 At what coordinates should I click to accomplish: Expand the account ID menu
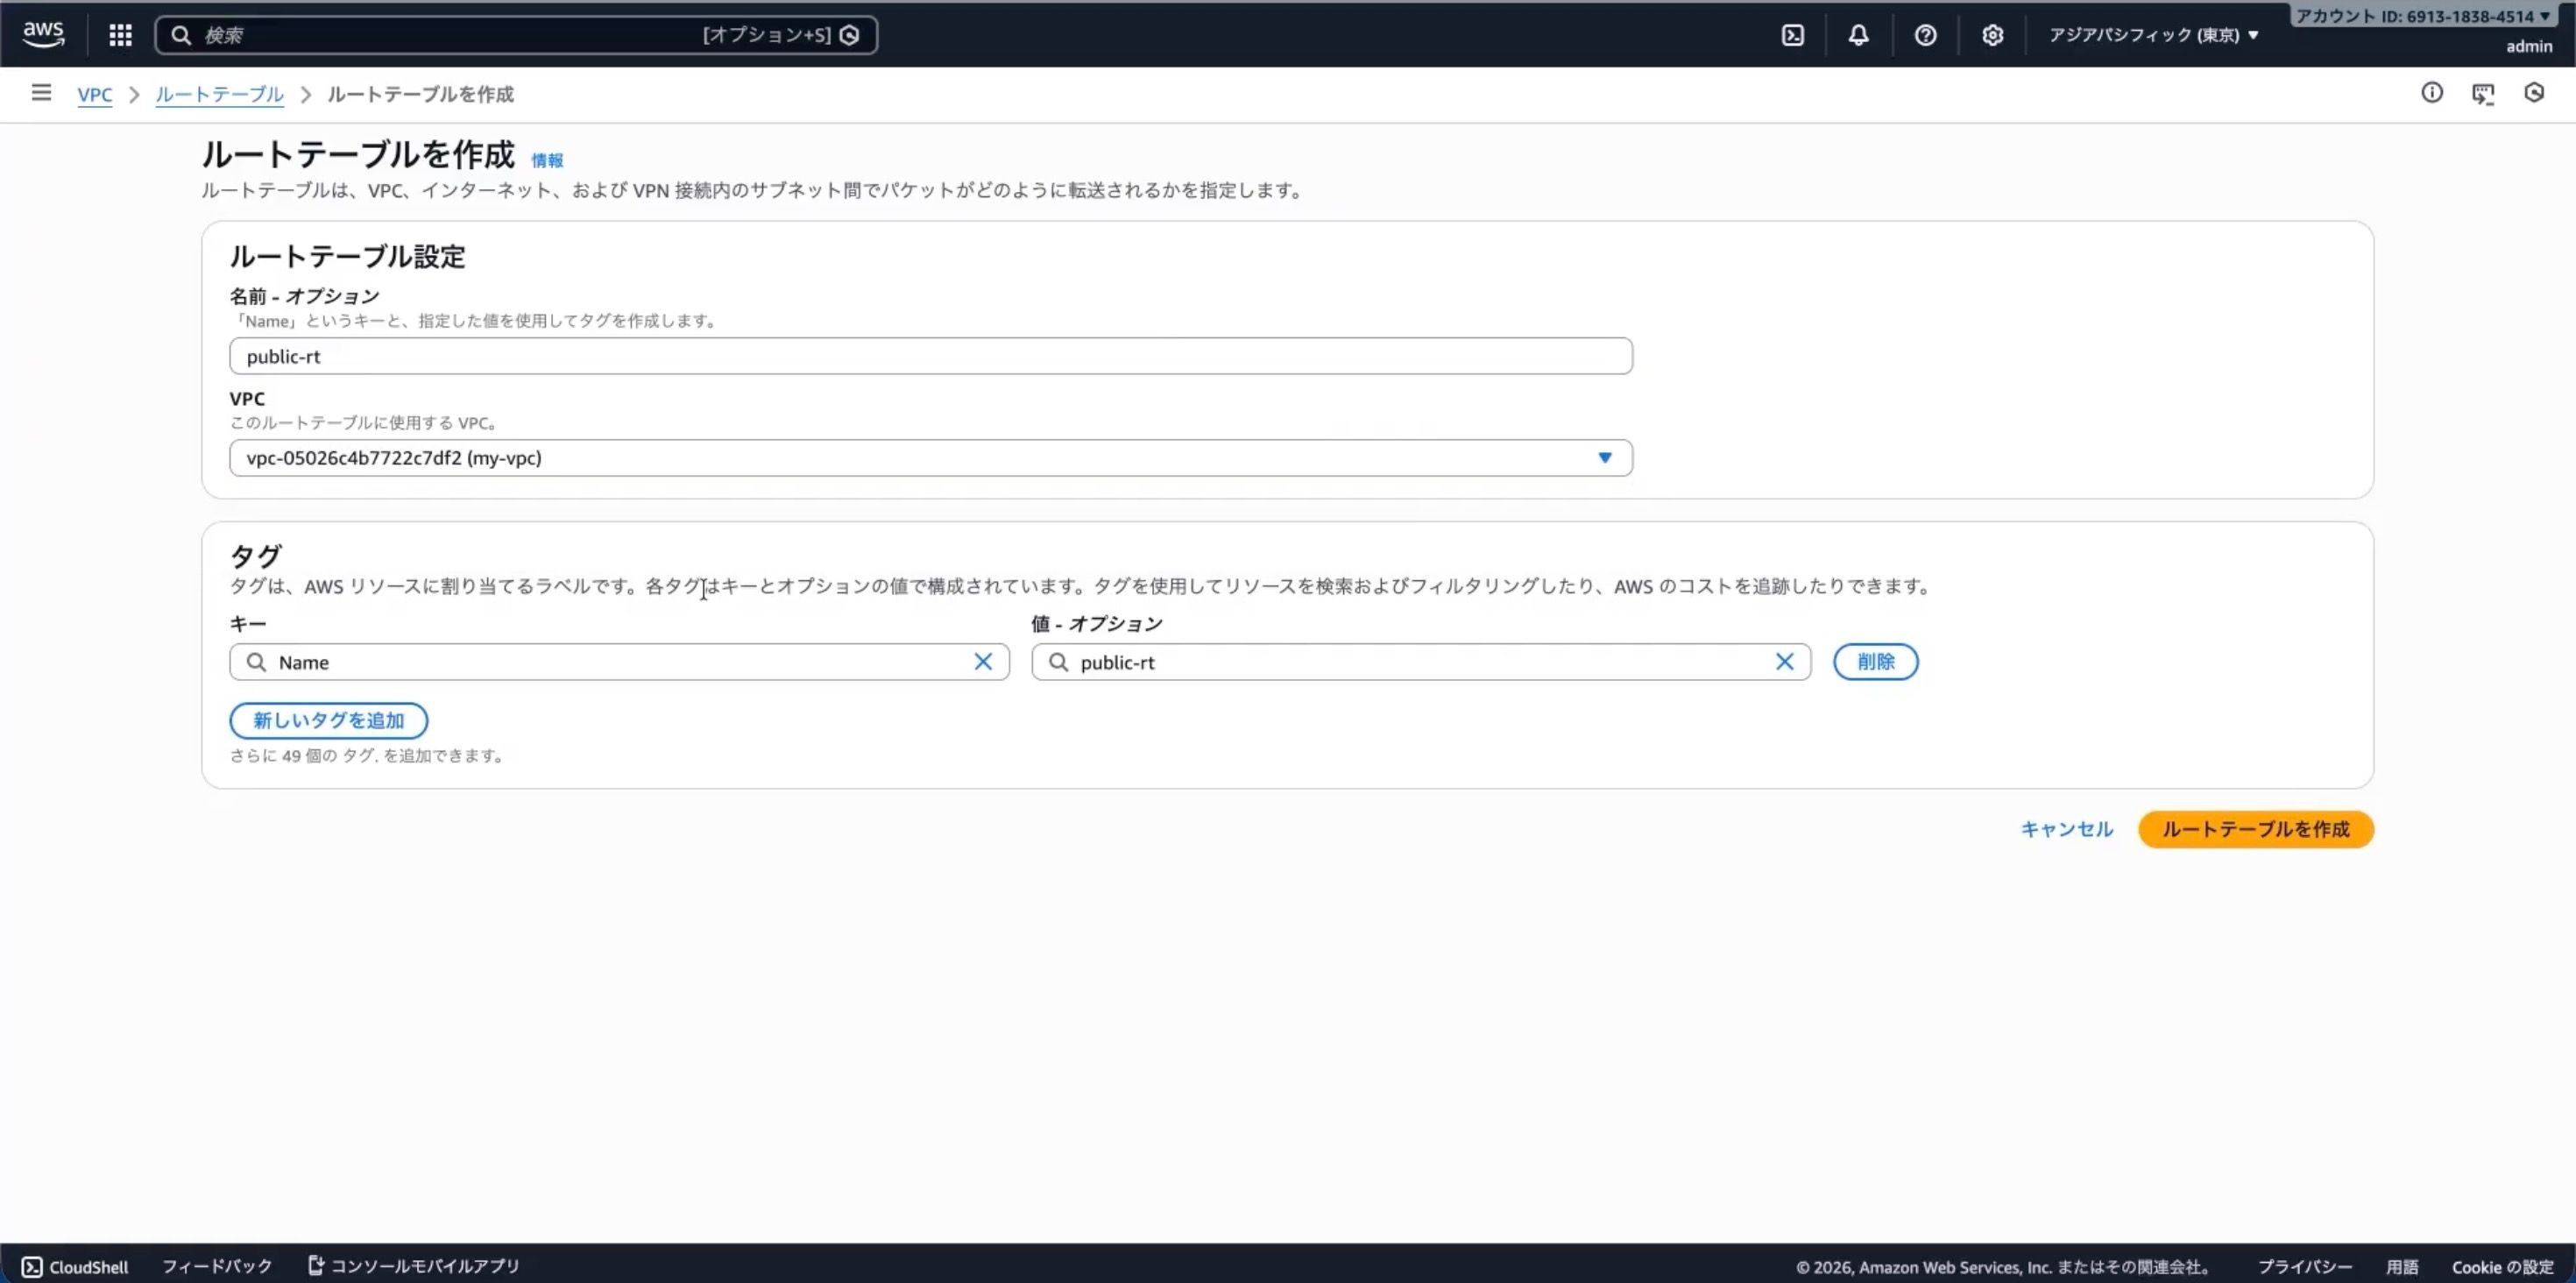pyautogui.click(x=2421, y=16)
